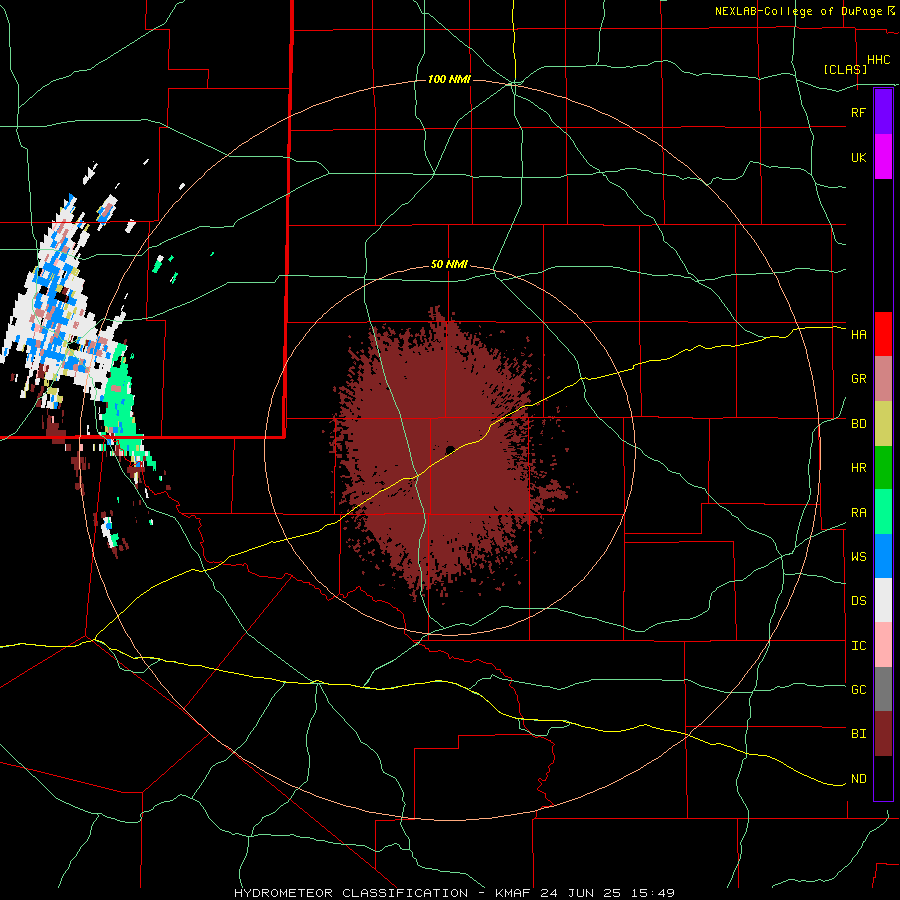Click the 'KMAF' radar site identifier
Screen dimensions: 900x900
[x=512, y=893]
